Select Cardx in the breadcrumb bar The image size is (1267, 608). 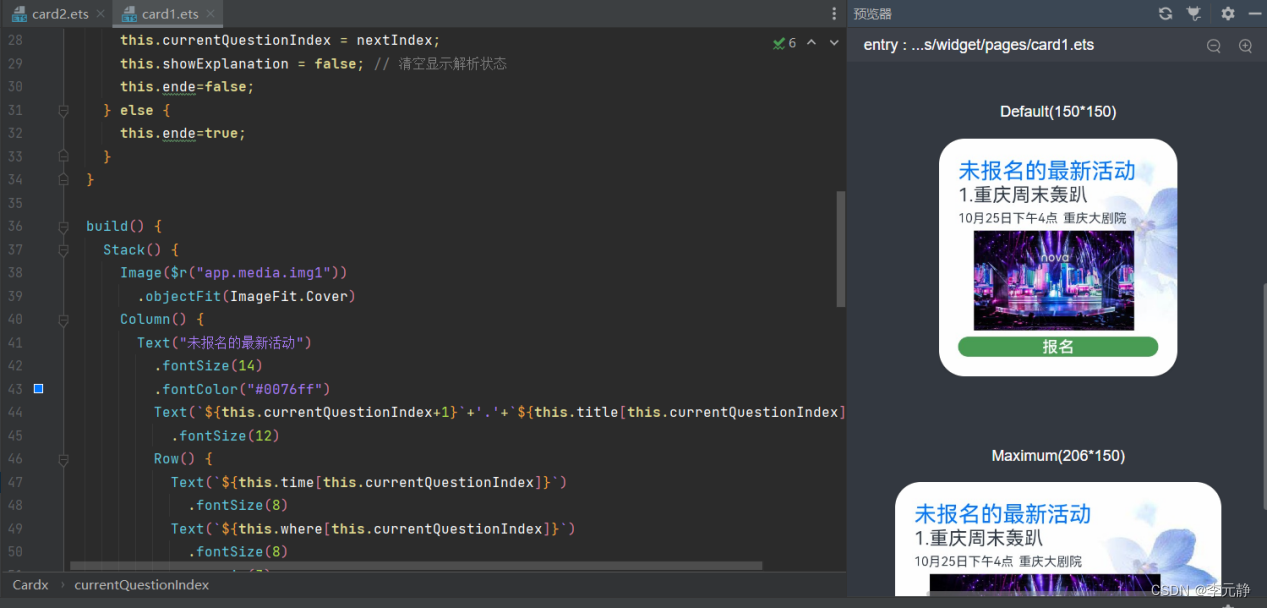31,585
